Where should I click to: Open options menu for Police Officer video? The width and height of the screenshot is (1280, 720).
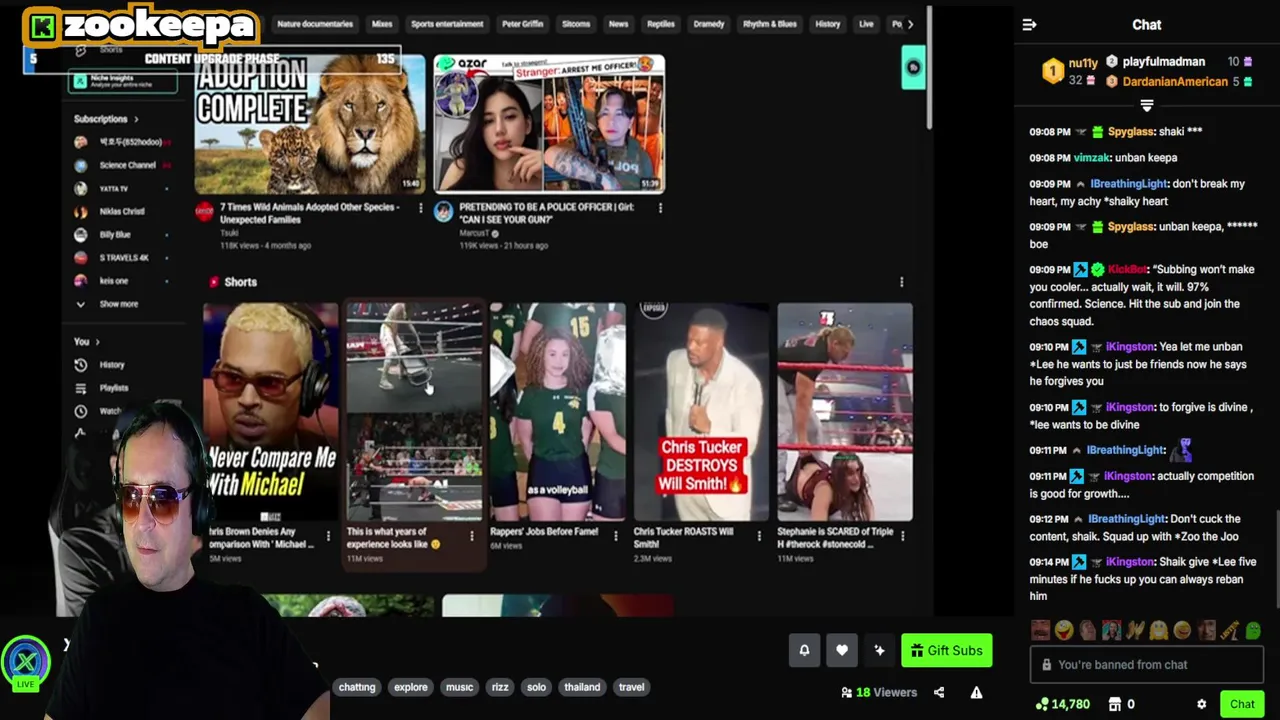[x=660, y=208]
